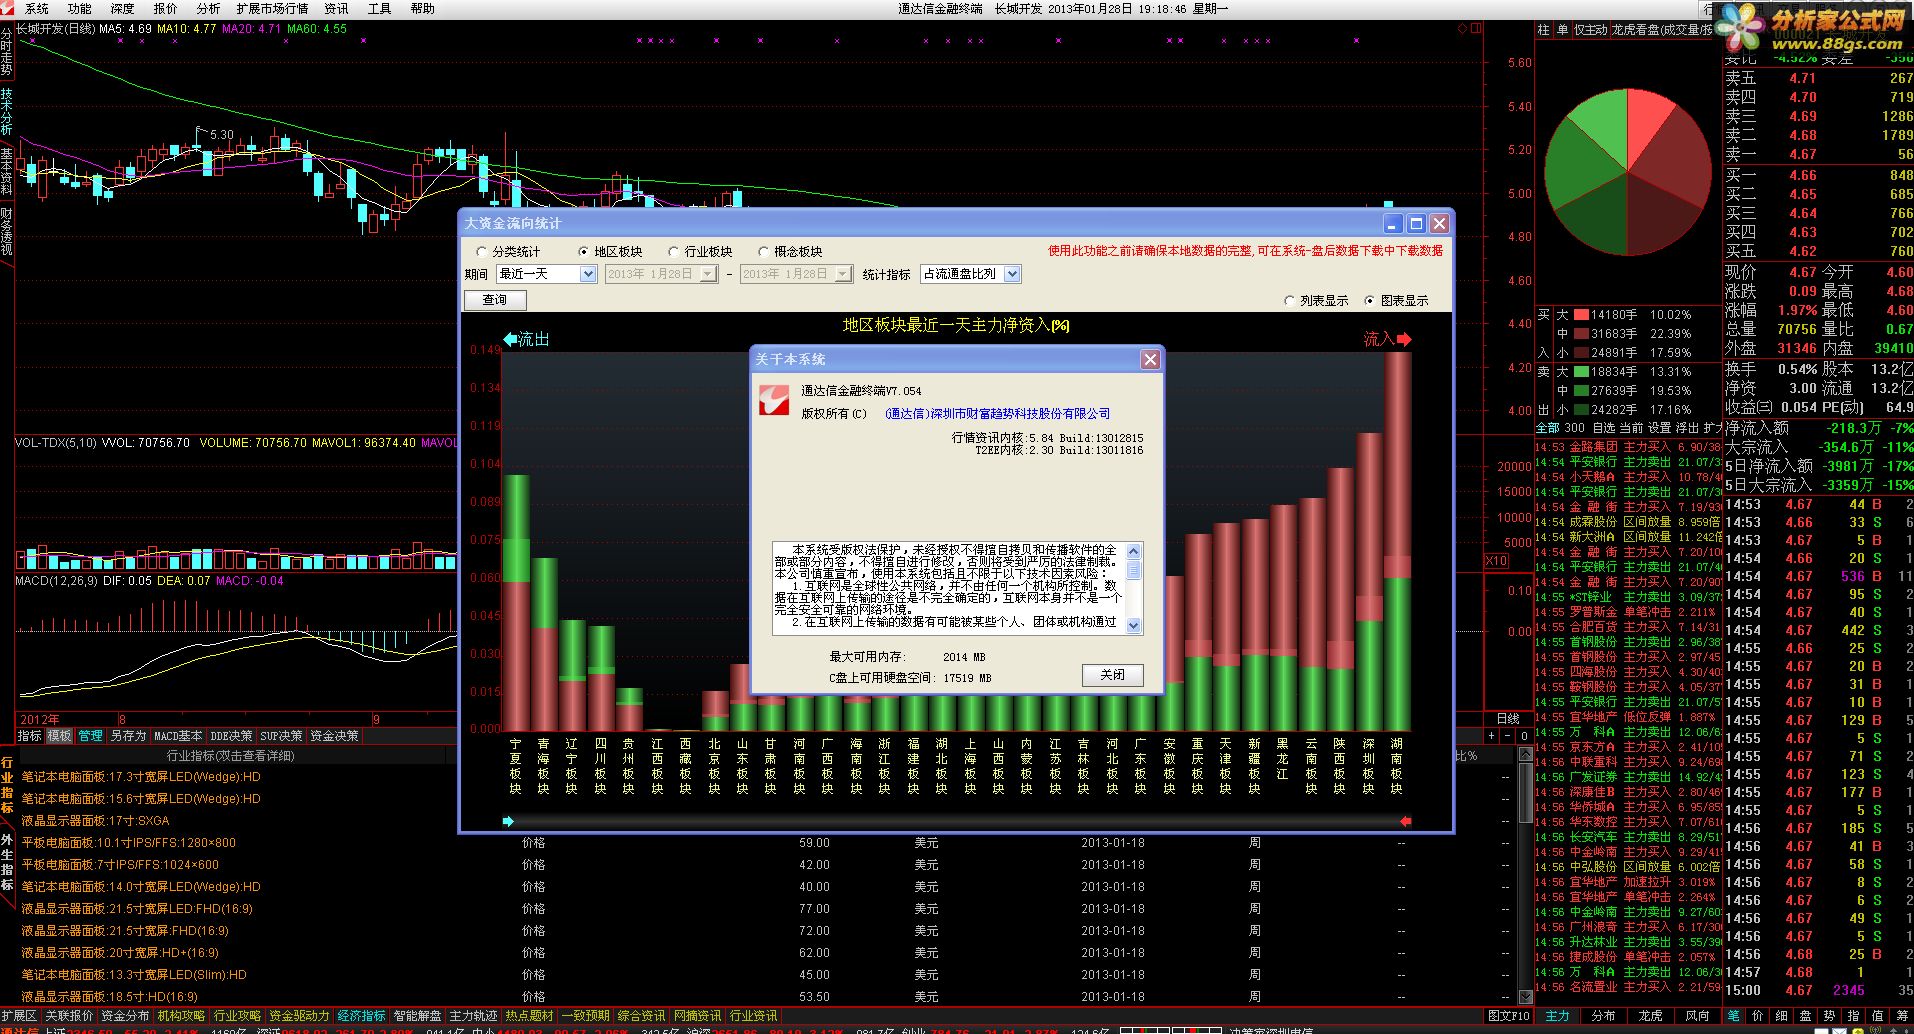Click the 流入 right arrow icon

[1404, 339]
